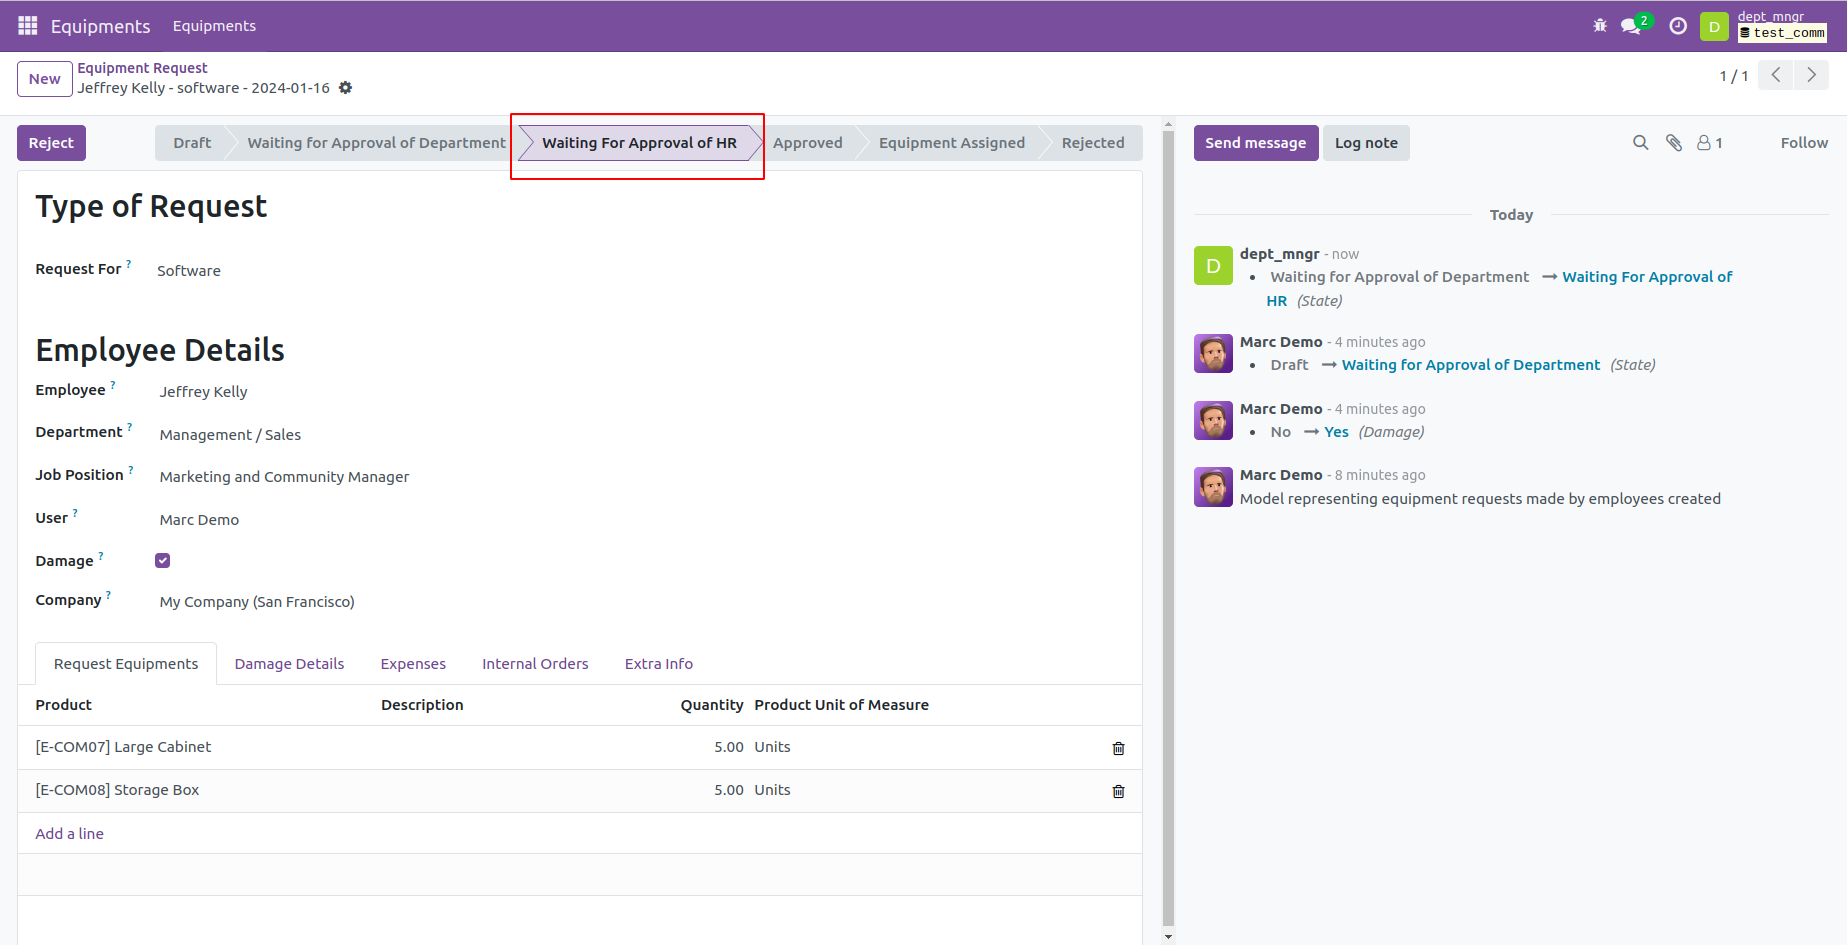Select the Approved status stage
Screen dimensions: 1847x945
[x=807, y=143]
